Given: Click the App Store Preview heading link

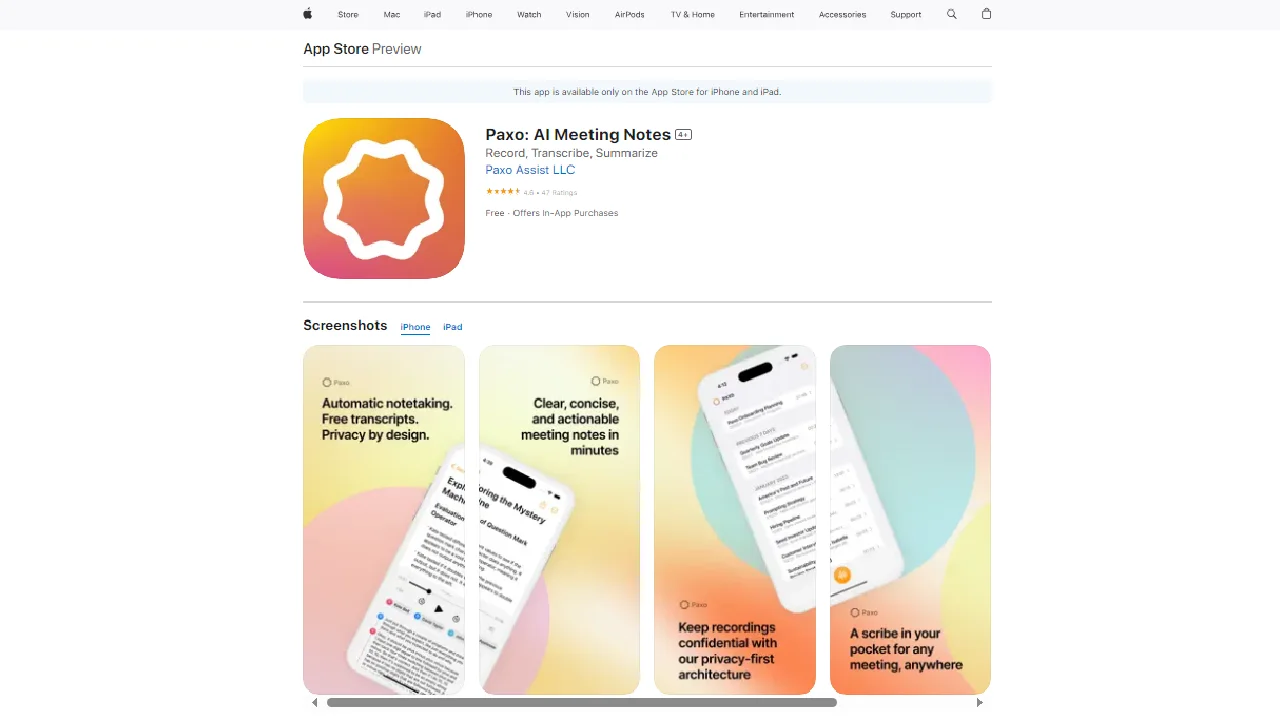Looking at the screenshot, I should pos(362,49).
